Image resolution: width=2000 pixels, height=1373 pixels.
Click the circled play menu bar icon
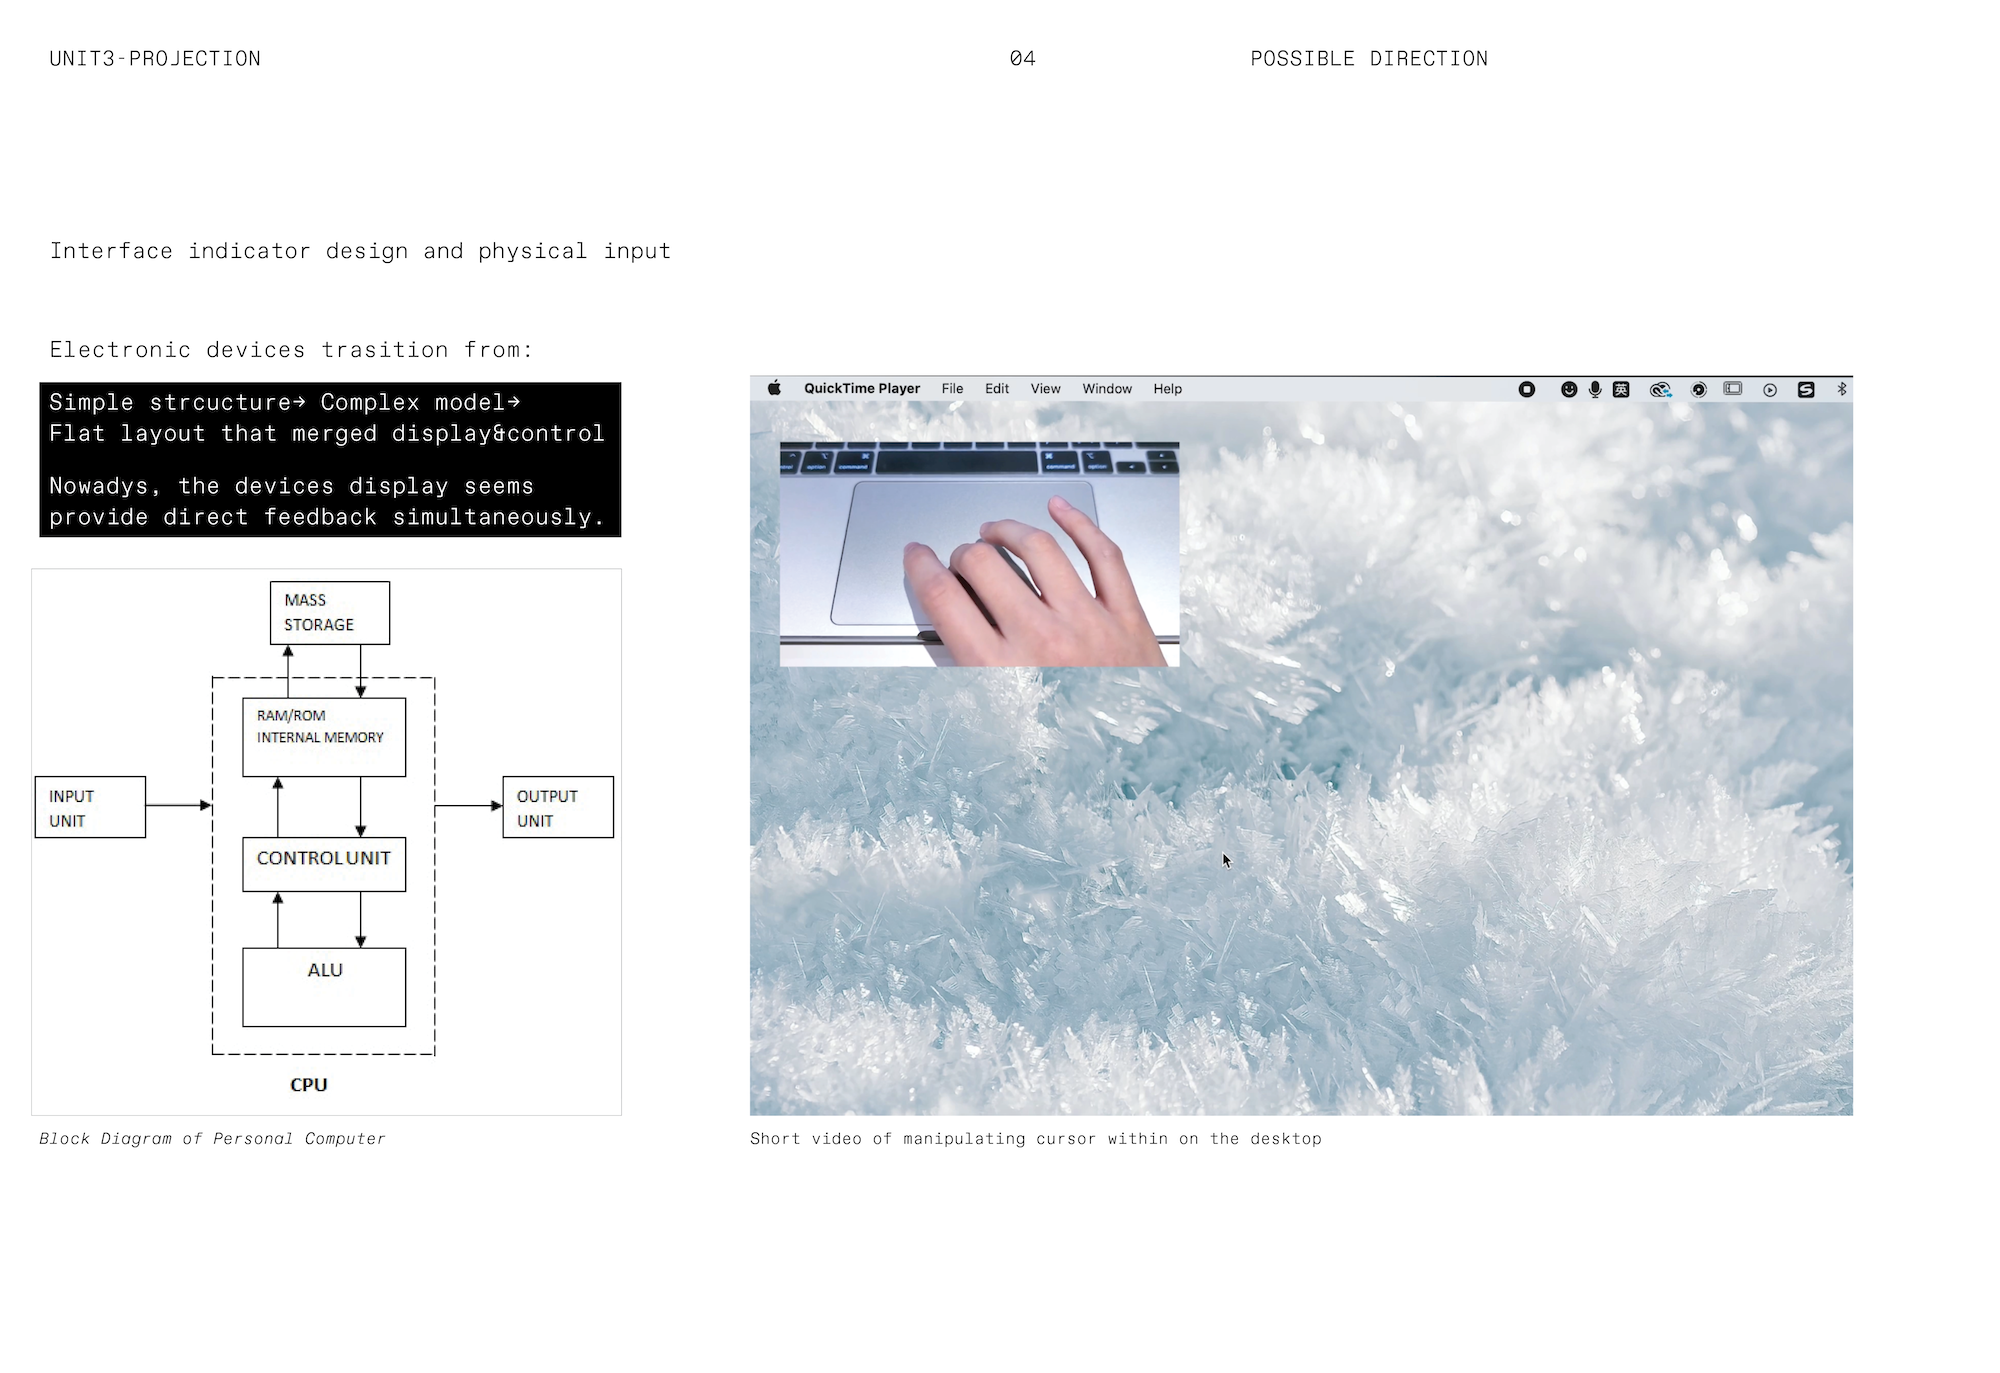(1770, 390)
